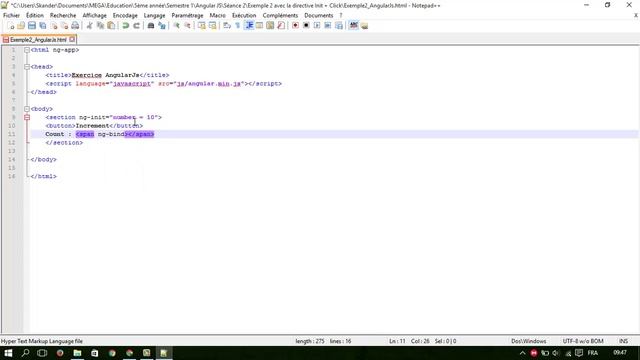This screenshot has width=640, height=360.
Task: Redo the last undone edit
Action: tap(136, 26)
